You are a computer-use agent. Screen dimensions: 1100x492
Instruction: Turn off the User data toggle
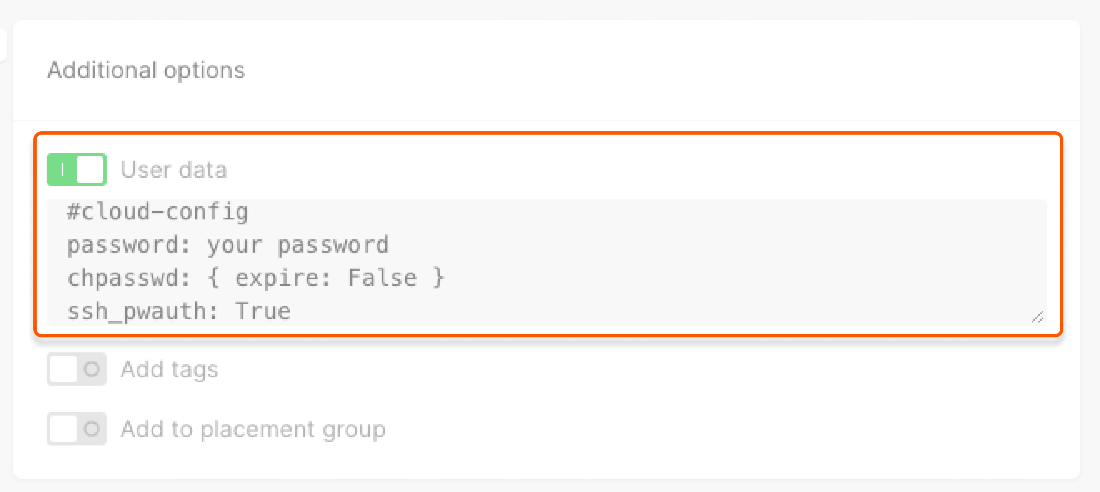77,170
